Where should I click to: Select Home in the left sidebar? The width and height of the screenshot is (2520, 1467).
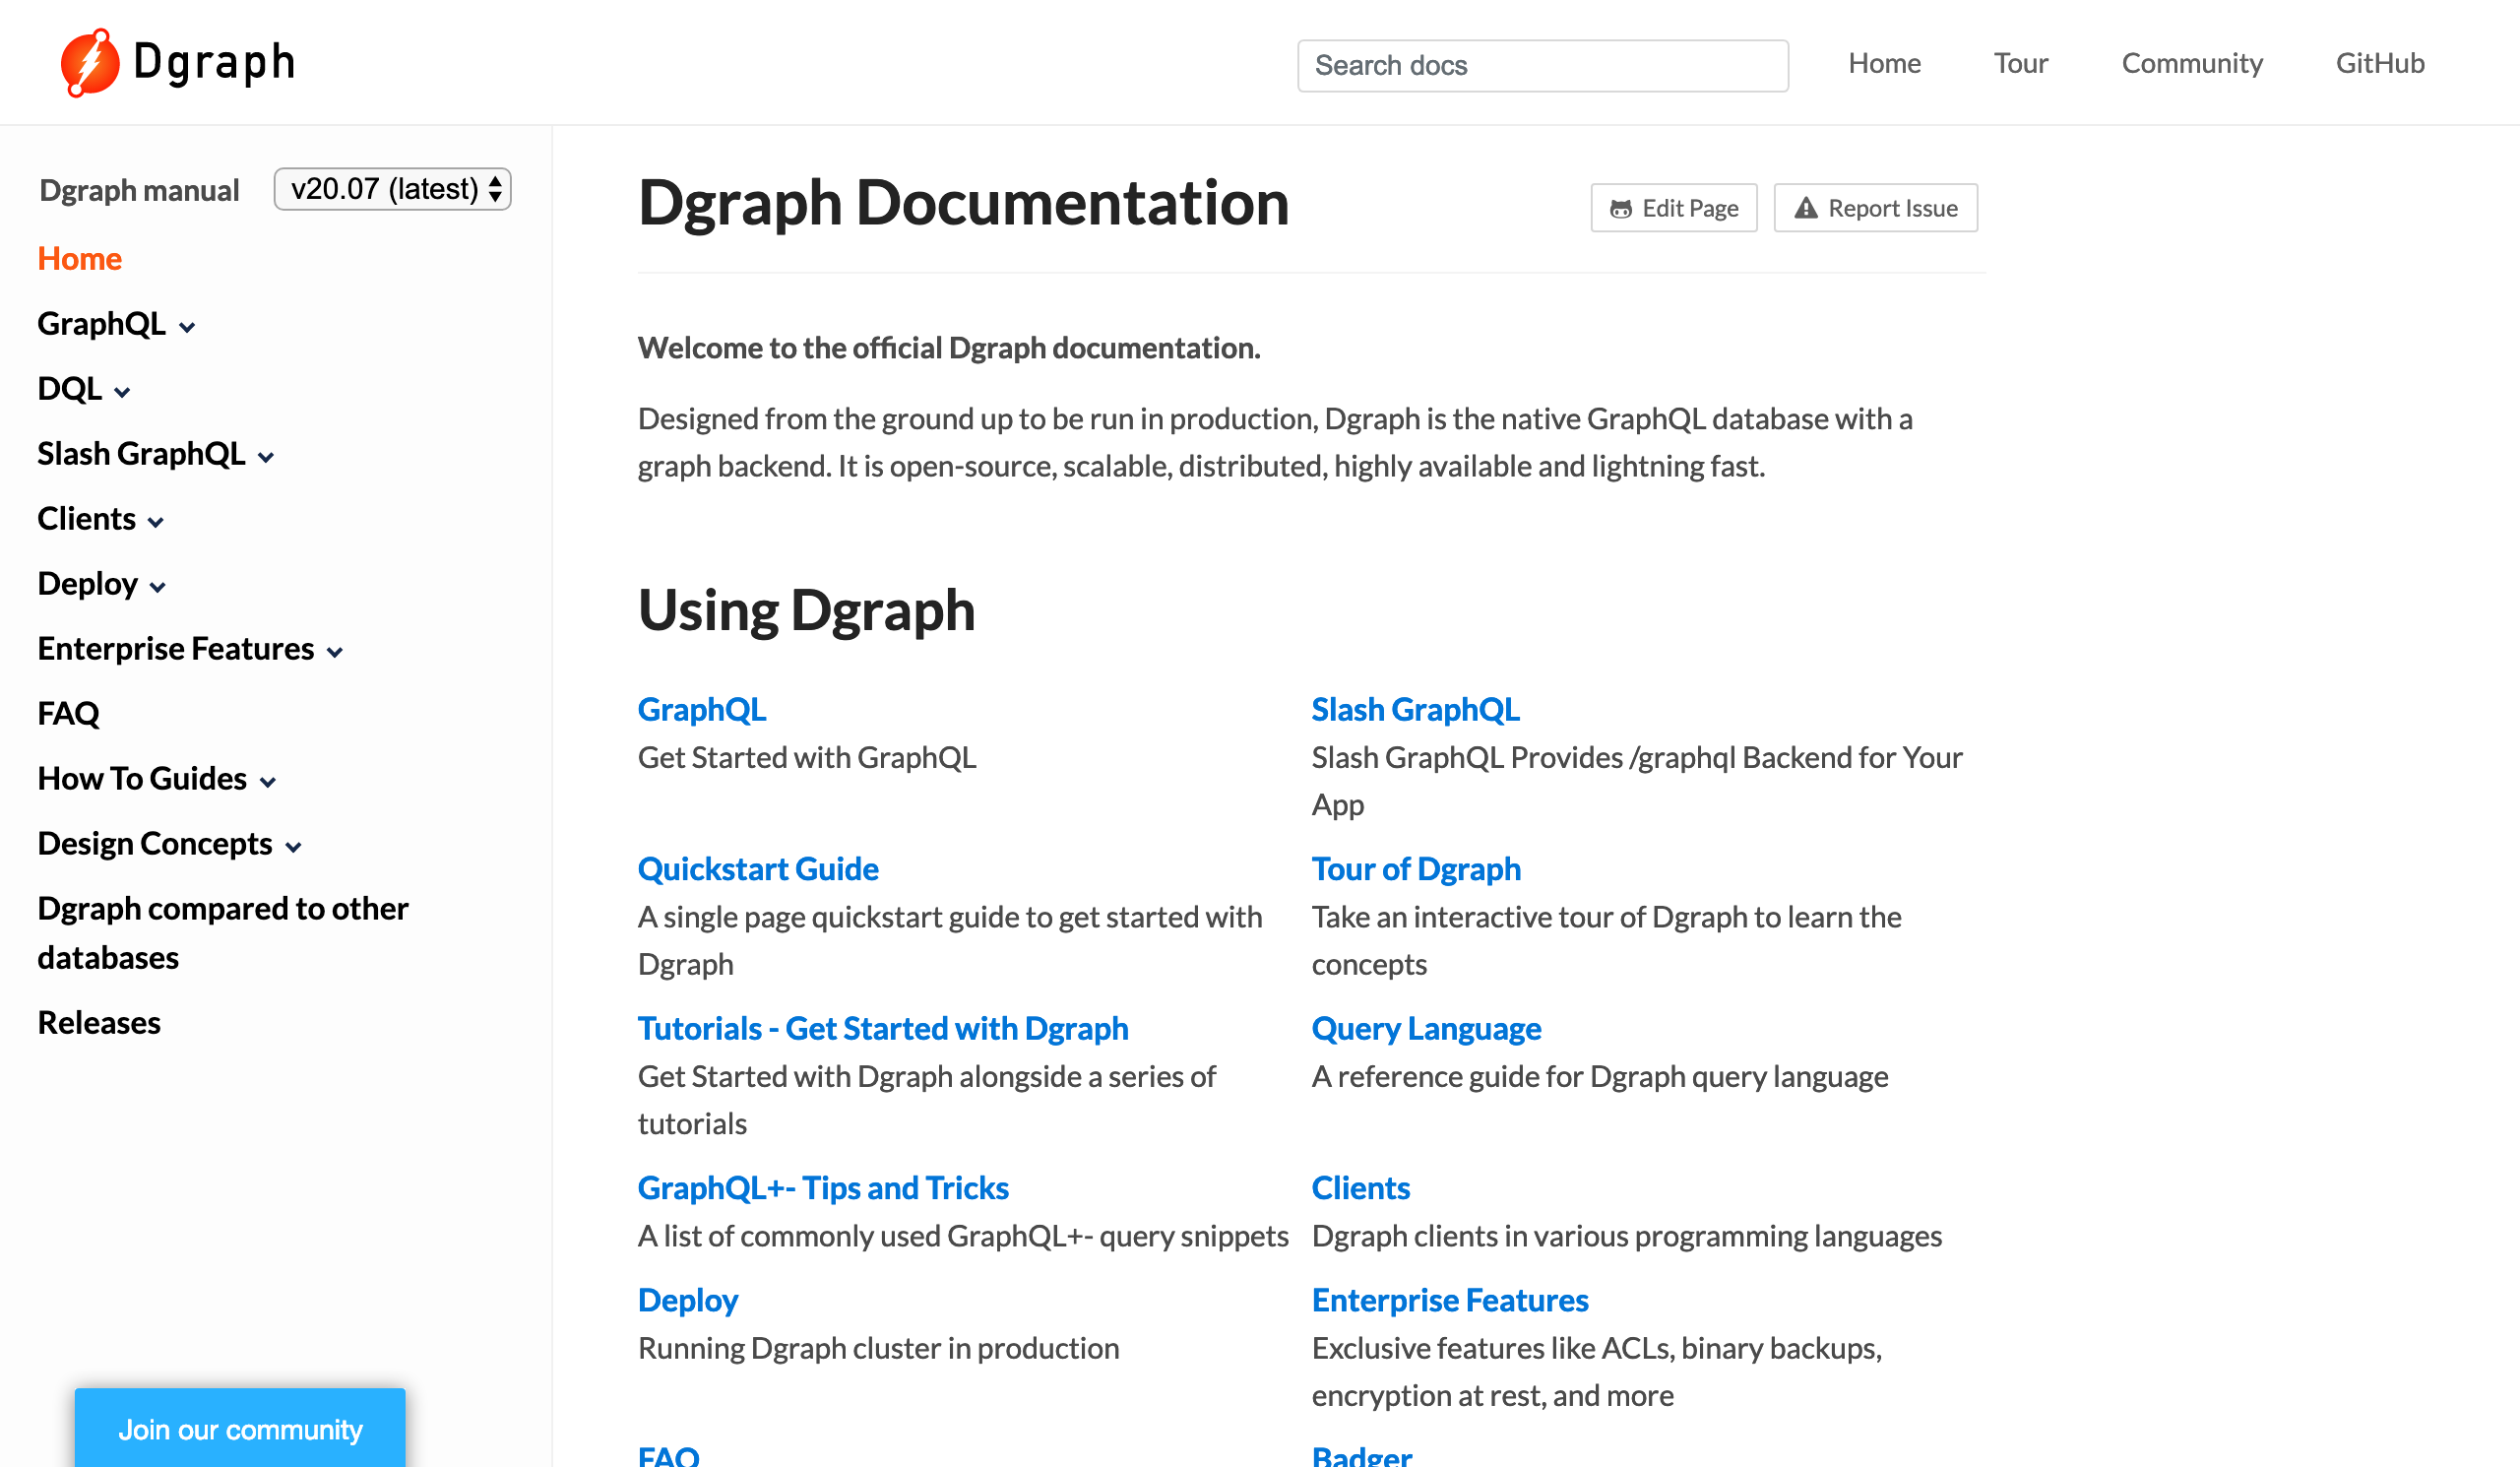80,259
